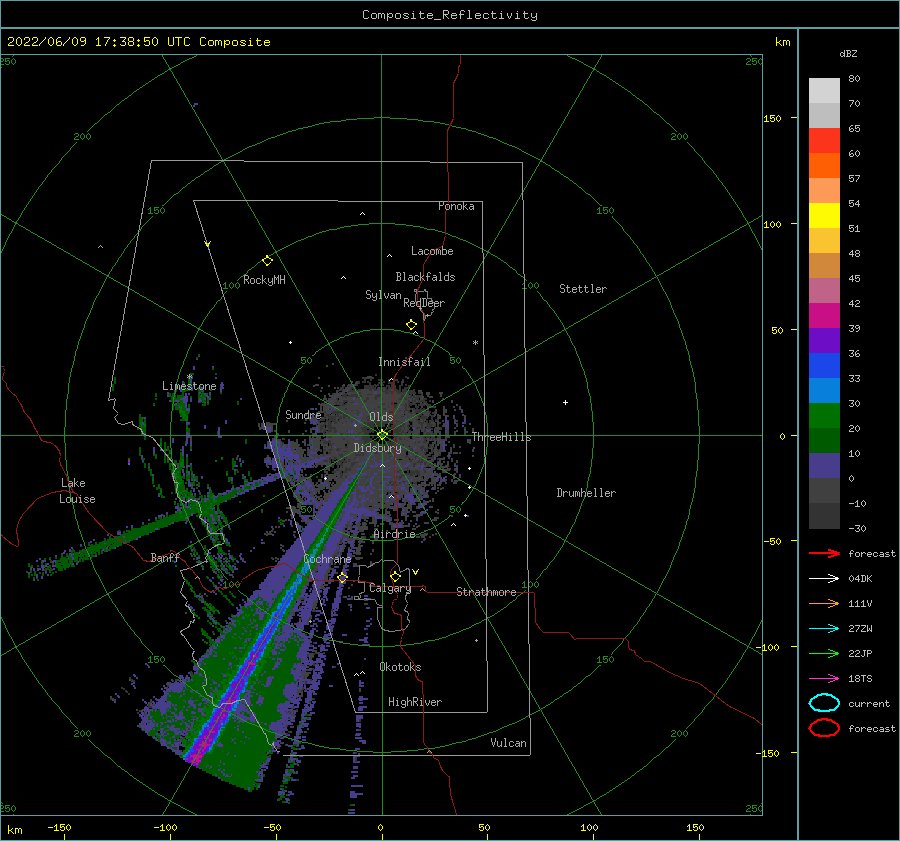Click the yellow 150 x-axis tick label
900x841 pixels.
695,827
